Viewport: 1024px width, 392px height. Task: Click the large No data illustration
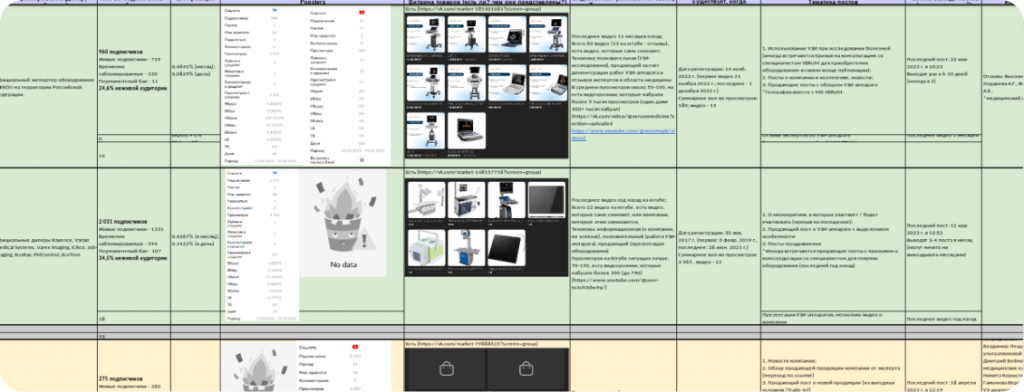[343, 224]
